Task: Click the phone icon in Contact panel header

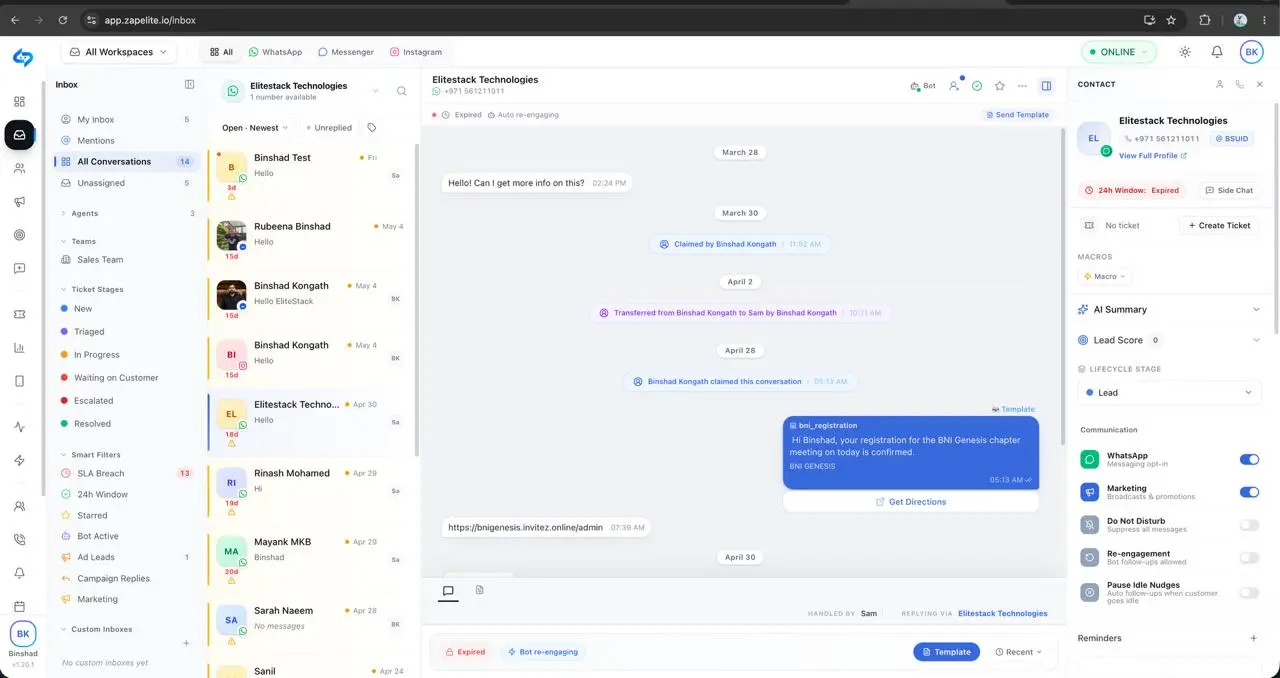Action: (1239, 85)
